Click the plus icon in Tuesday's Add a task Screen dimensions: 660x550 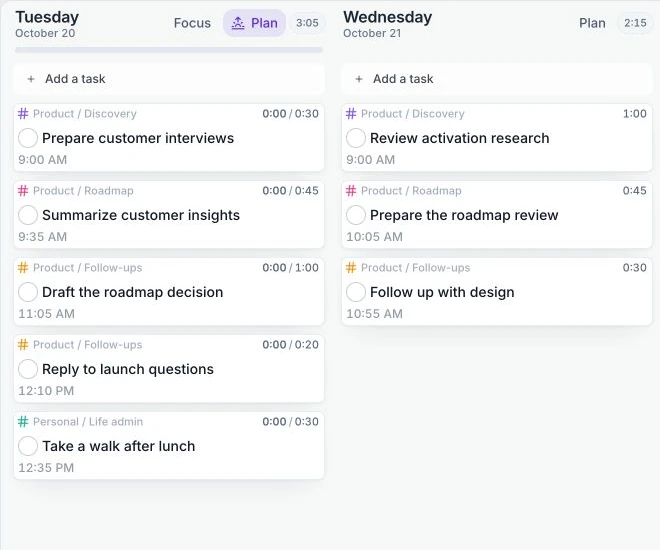(31, 79)
